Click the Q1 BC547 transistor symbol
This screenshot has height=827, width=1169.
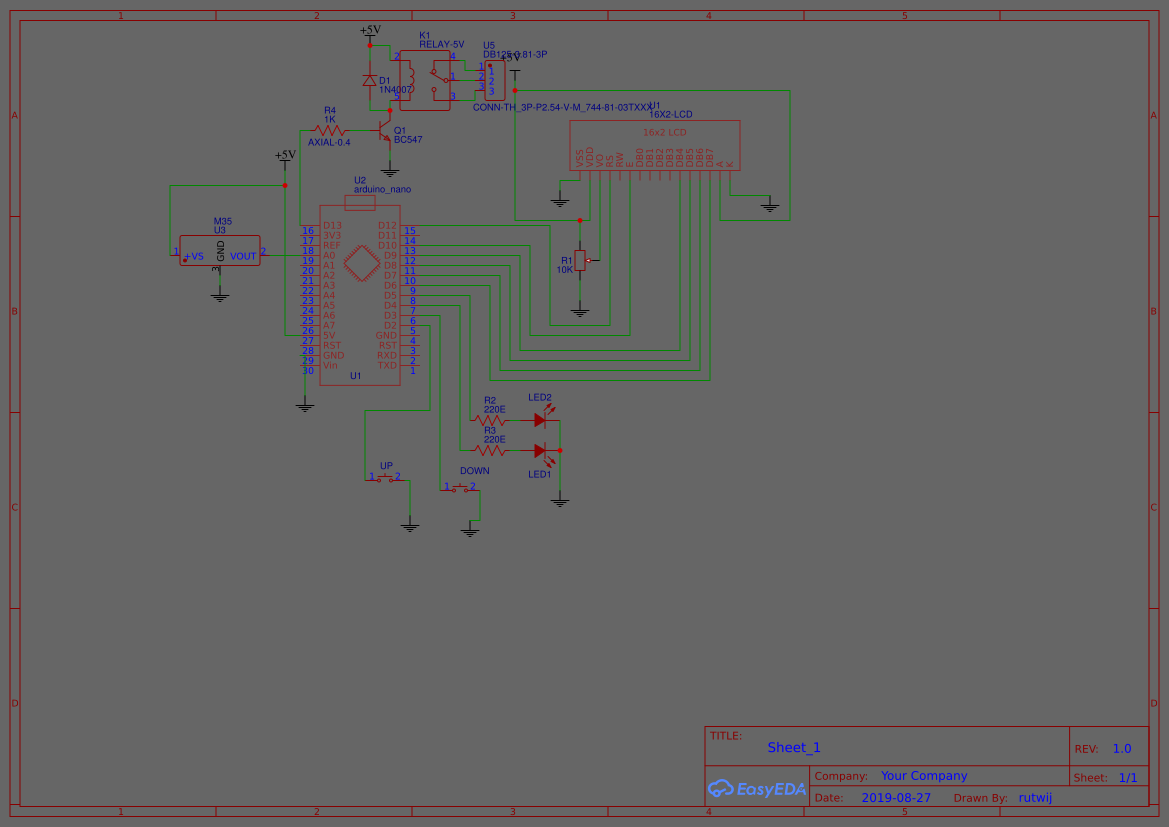[385, 131]
